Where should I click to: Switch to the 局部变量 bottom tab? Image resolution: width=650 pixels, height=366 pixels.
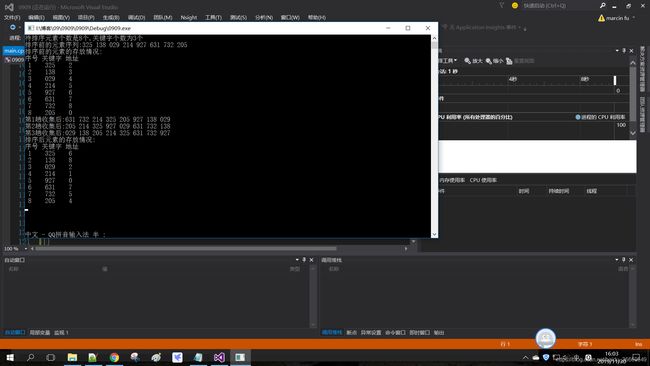tap(39, 332)
